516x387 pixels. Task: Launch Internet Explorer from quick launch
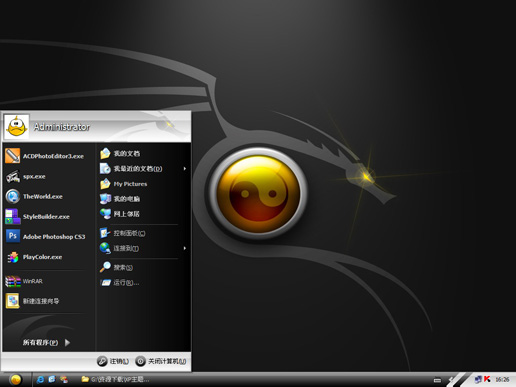coord(40,379)
